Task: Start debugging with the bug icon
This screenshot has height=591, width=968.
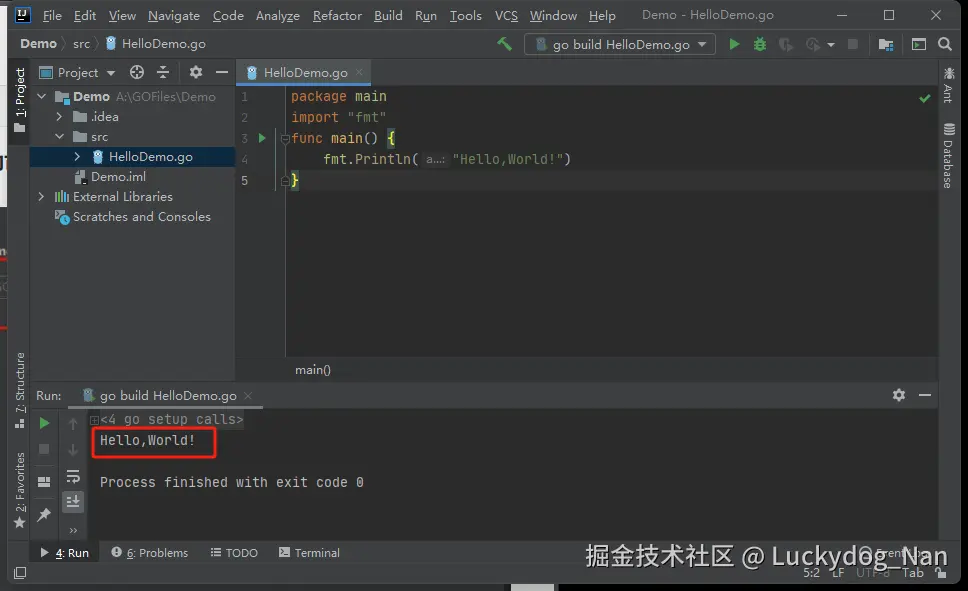Action: [760, 44]
